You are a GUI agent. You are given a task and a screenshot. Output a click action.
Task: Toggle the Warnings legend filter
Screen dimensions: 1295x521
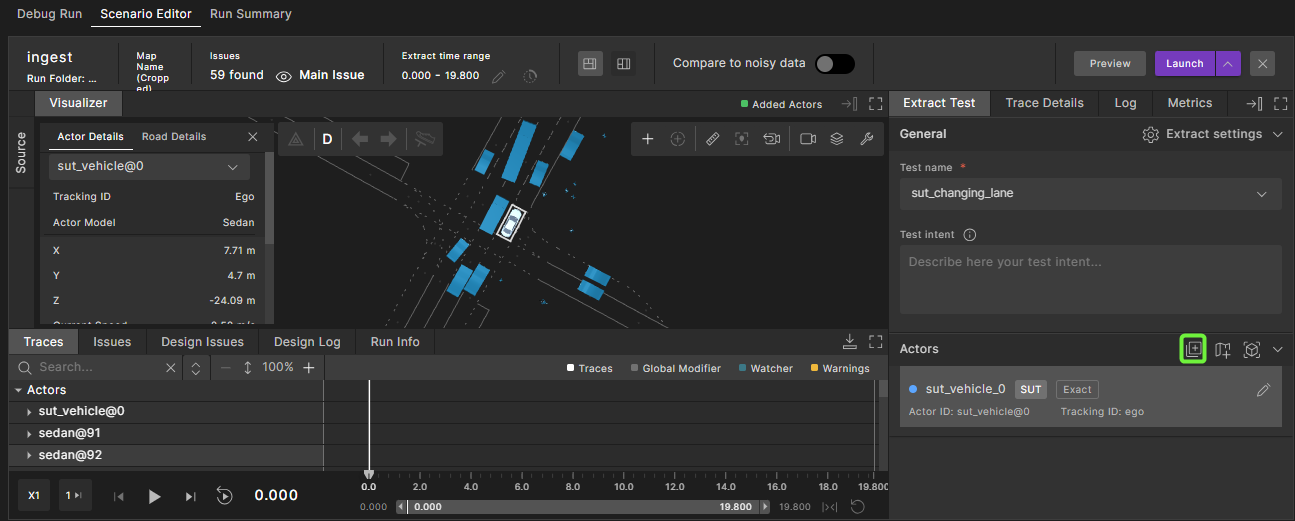coord(839,368)
